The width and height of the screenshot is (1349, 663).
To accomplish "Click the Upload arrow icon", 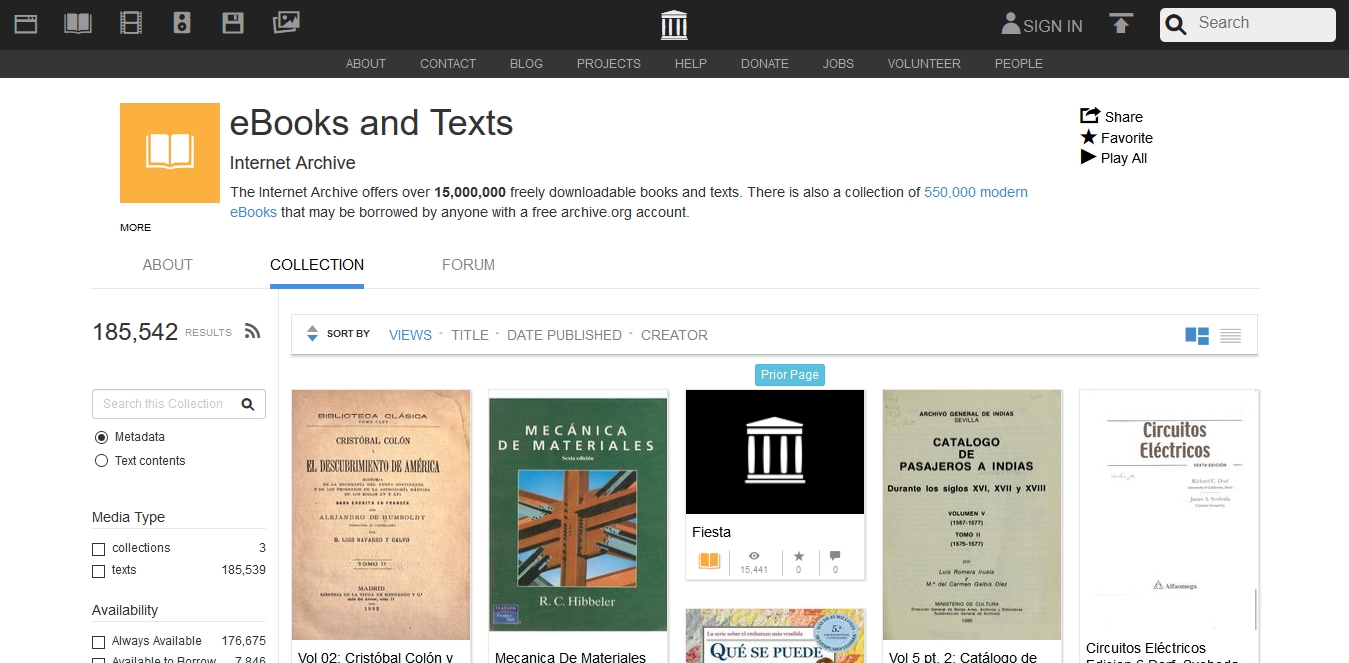I will coord(1121,24).
